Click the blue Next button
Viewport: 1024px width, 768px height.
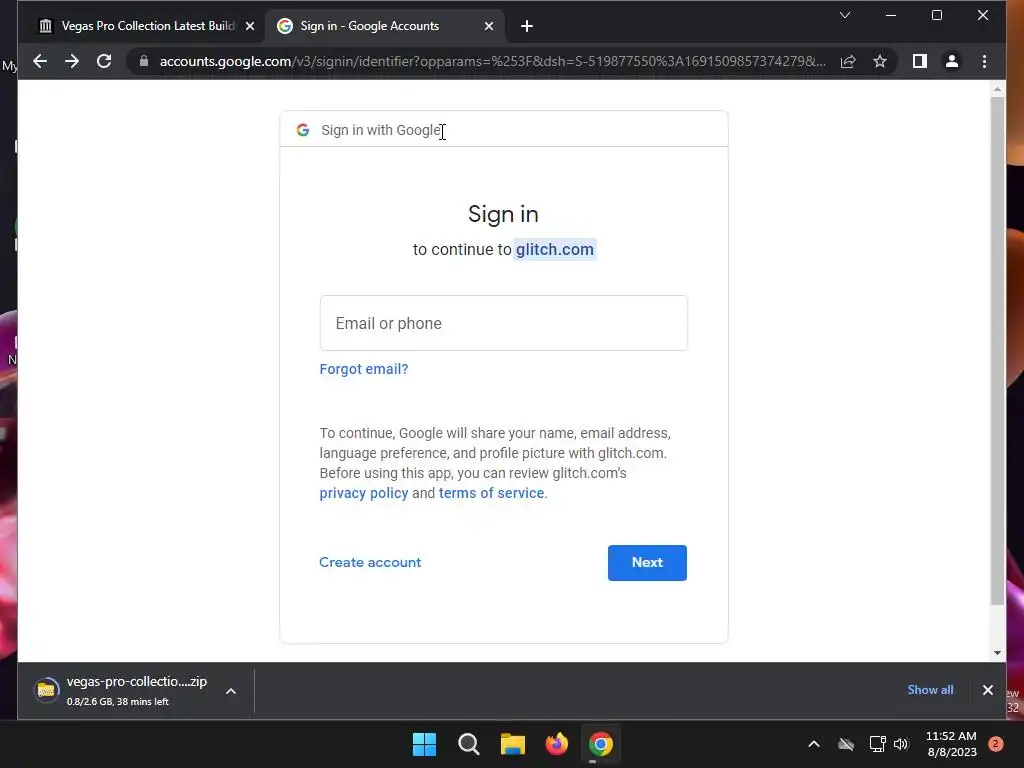647,563
